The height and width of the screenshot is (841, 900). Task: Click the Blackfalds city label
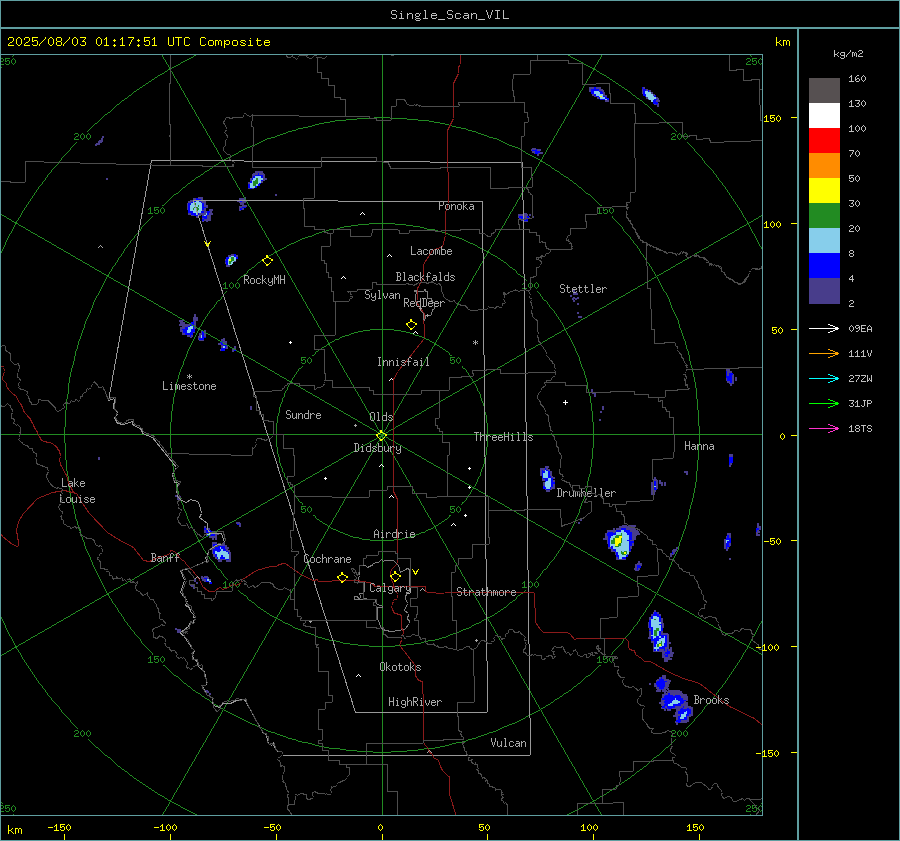point(425,277)
